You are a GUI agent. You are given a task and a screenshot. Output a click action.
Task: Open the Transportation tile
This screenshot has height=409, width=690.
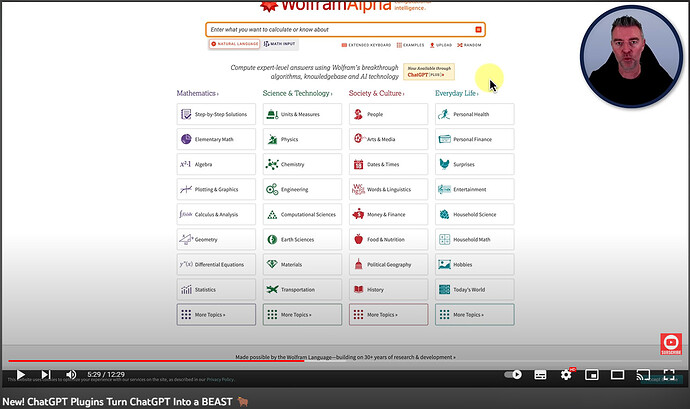point(302,290)
